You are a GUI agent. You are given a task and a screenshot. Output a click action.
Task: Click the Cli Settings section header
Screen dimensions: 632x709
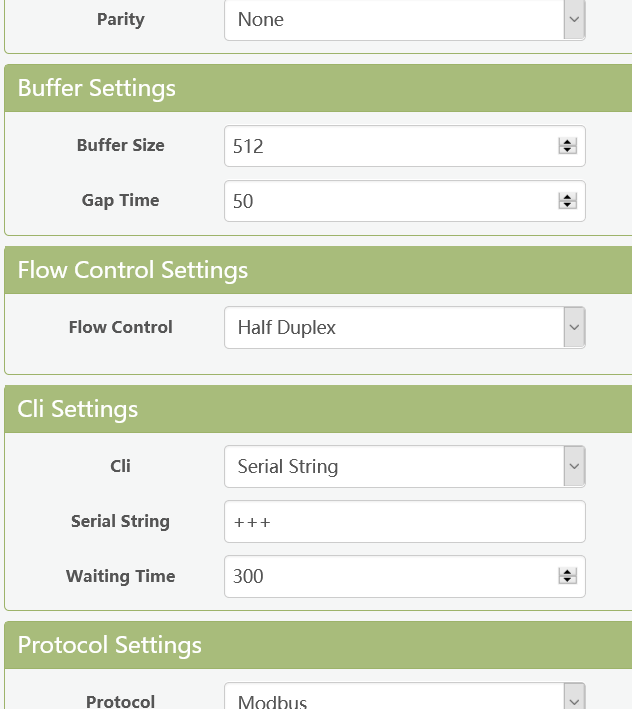coord(78,409)
